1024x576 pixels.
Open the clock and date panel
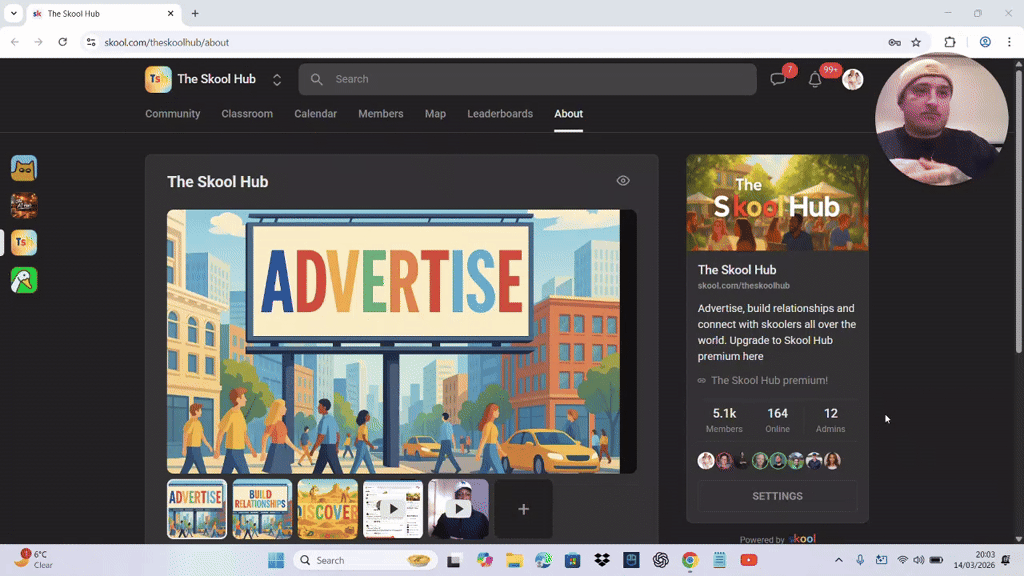coord(974,560)
